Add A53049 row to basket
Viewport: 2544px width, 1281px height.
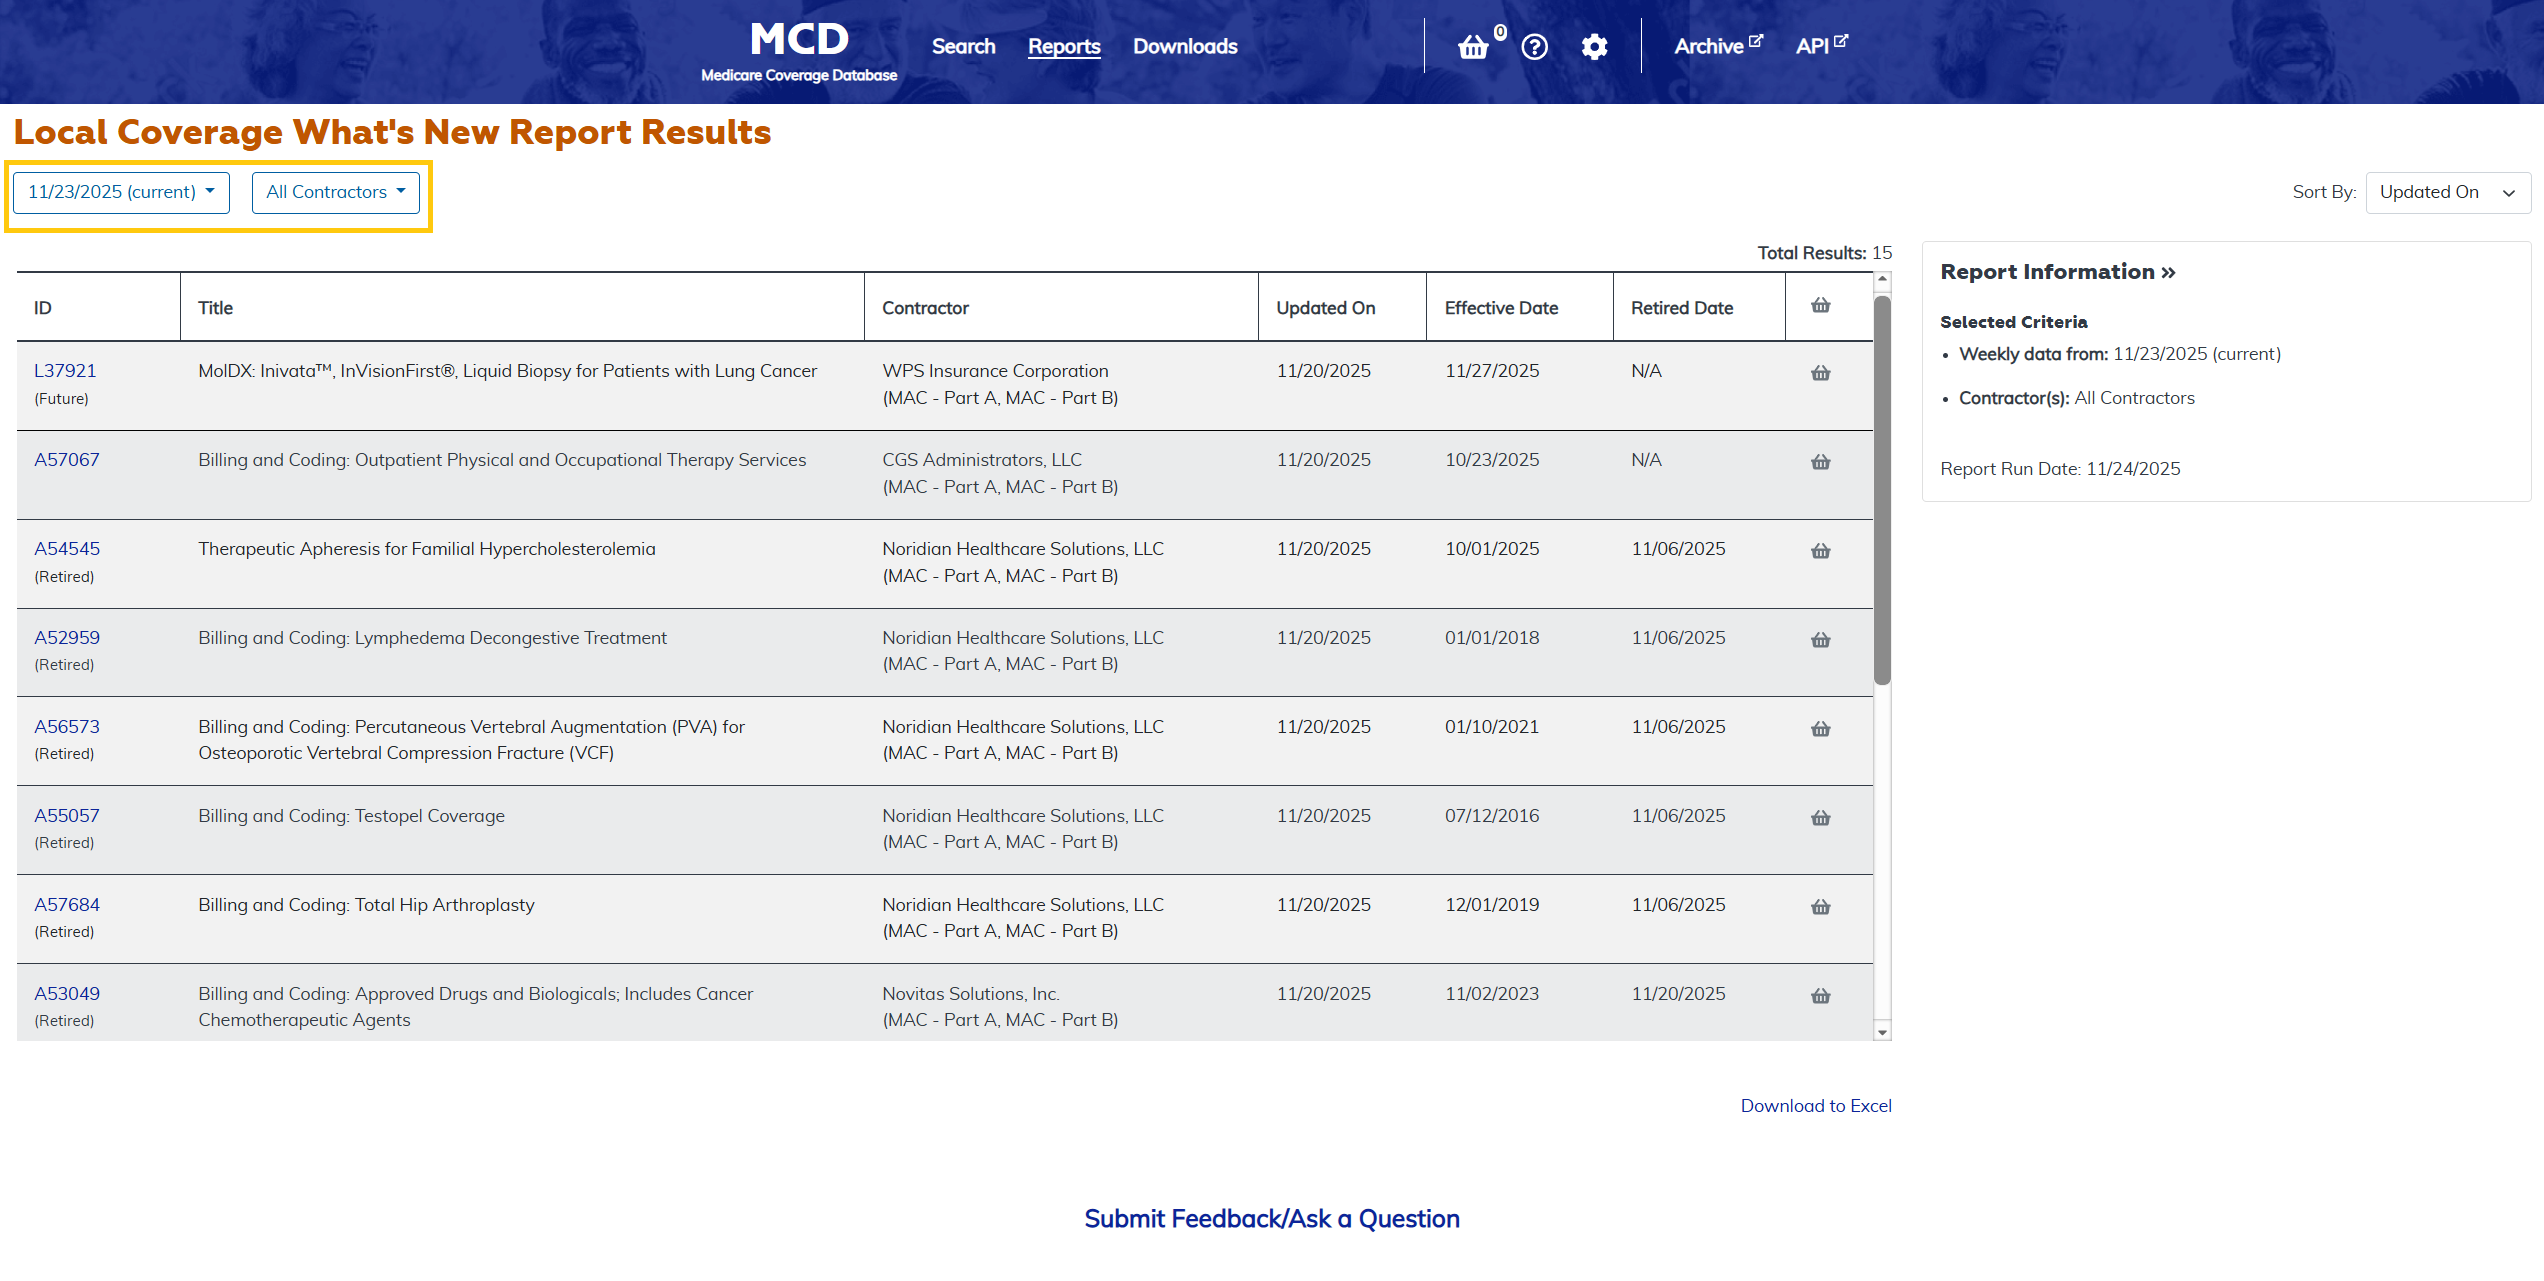coord(1820,996)
